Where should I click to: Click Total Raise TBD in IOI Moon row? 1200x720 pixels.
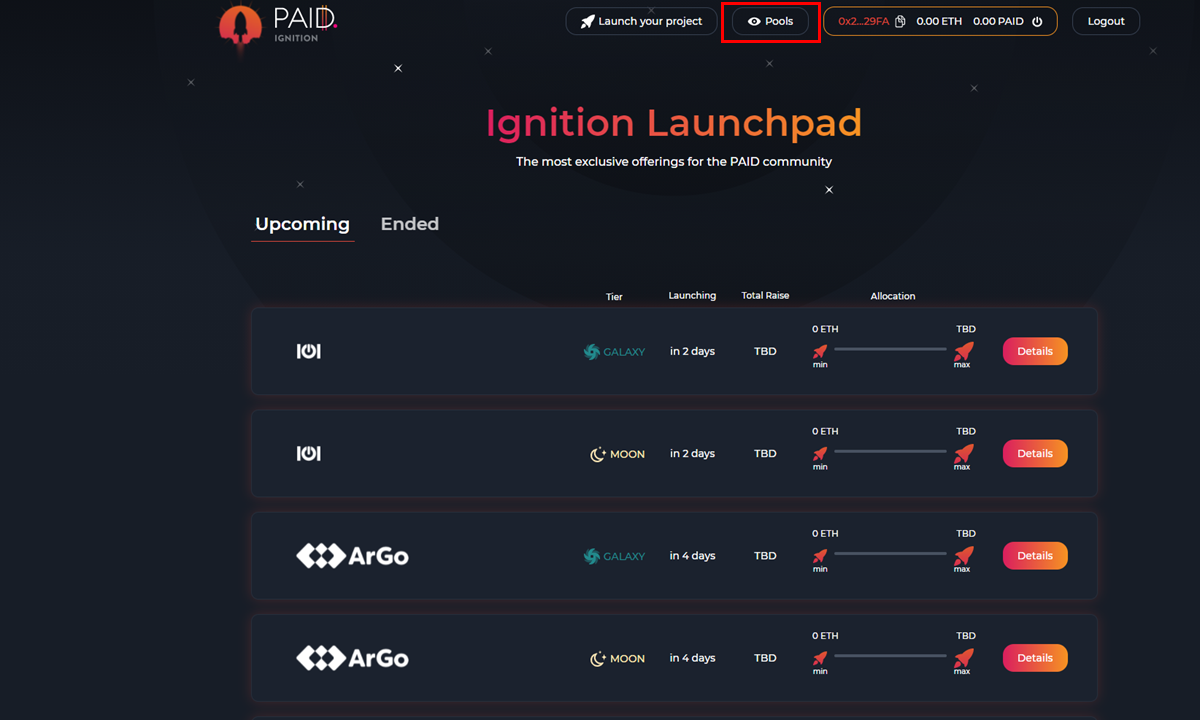[x=765, y=454]
